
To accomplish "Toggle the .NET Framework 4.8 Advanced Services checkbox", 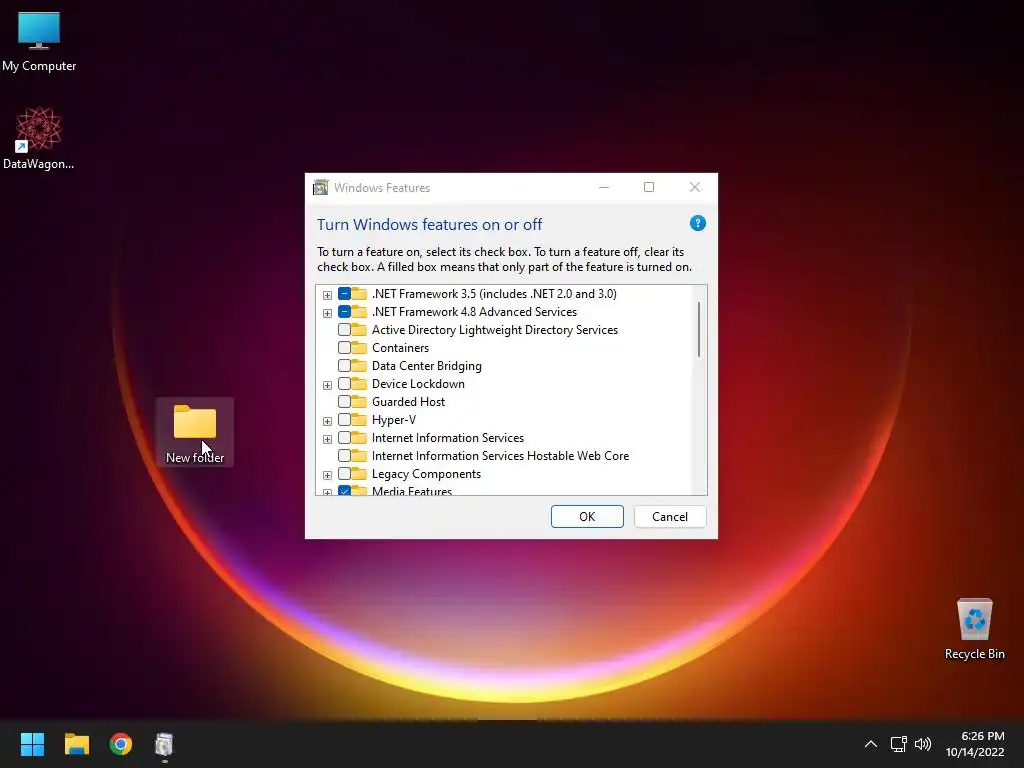I will [344, 312].
